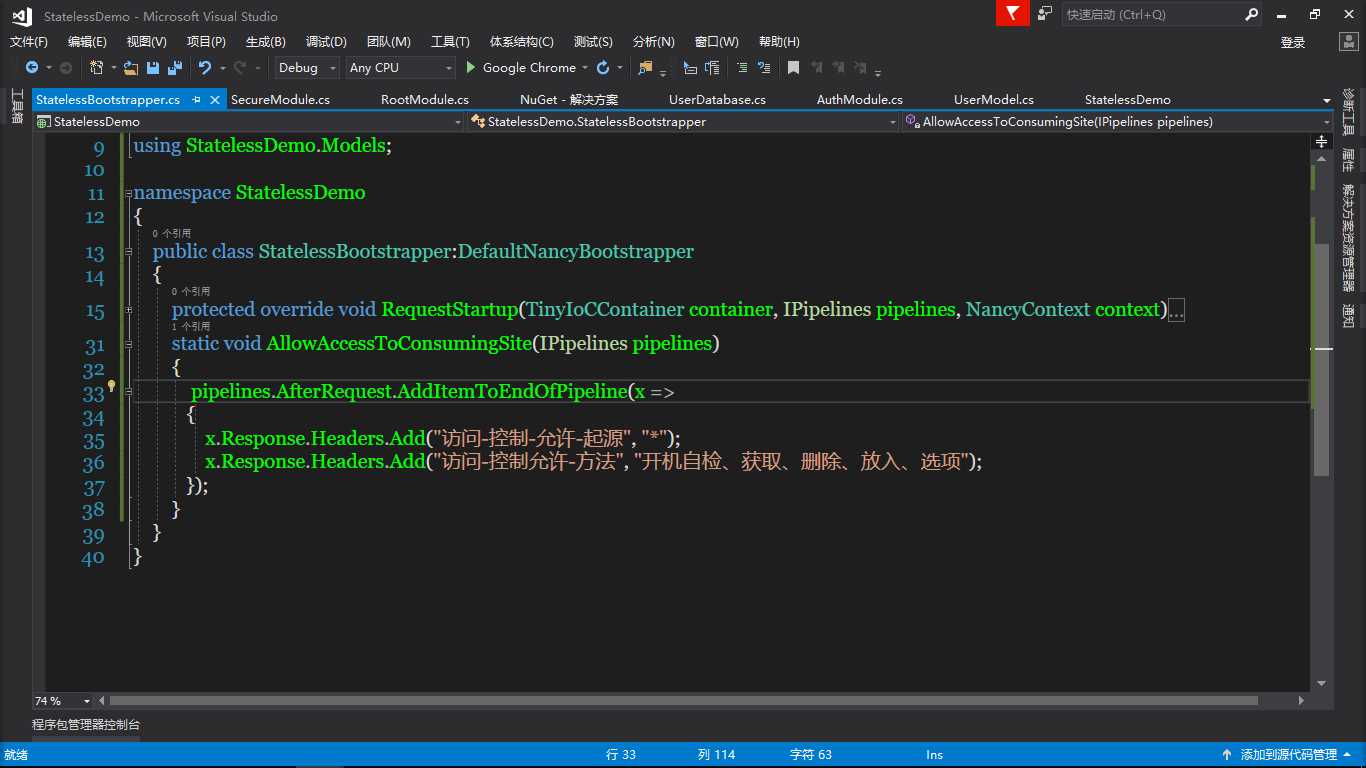
Task: Click the 登录 sign-in link
Action: pos(1293,42)
